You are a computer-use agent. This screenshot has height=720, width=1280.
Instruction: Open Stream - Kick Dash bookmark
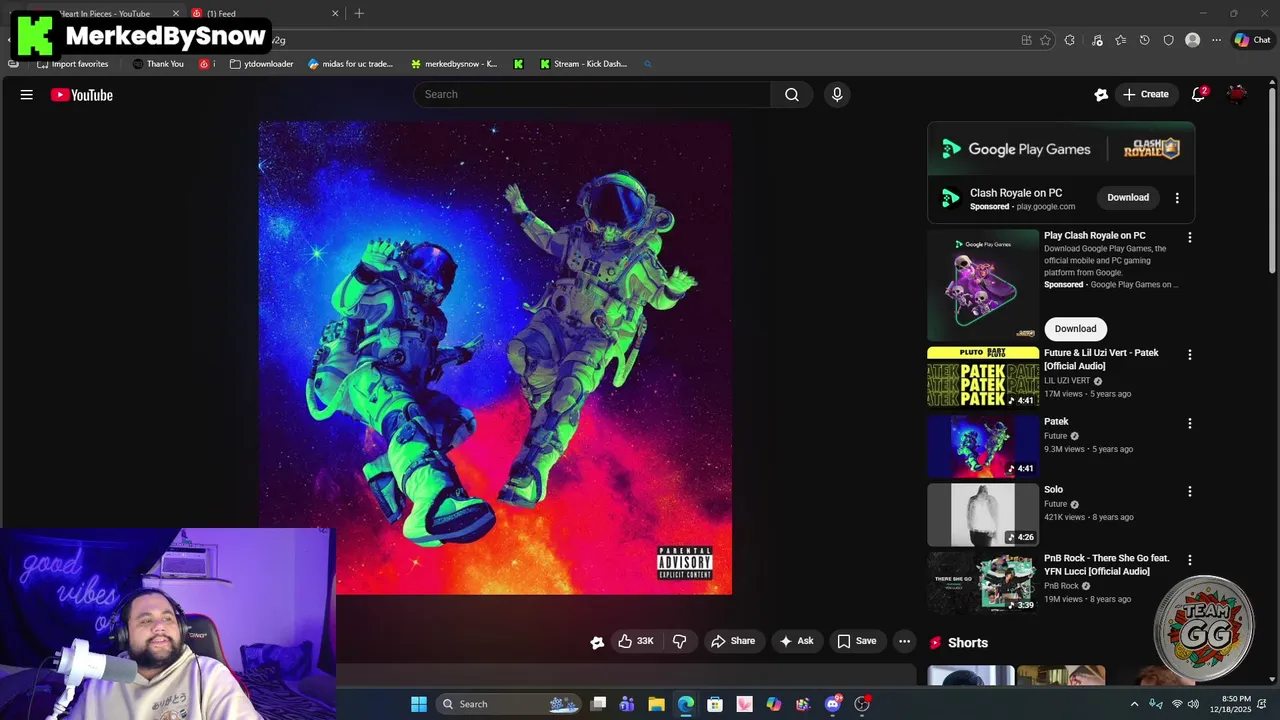[583, 64]
